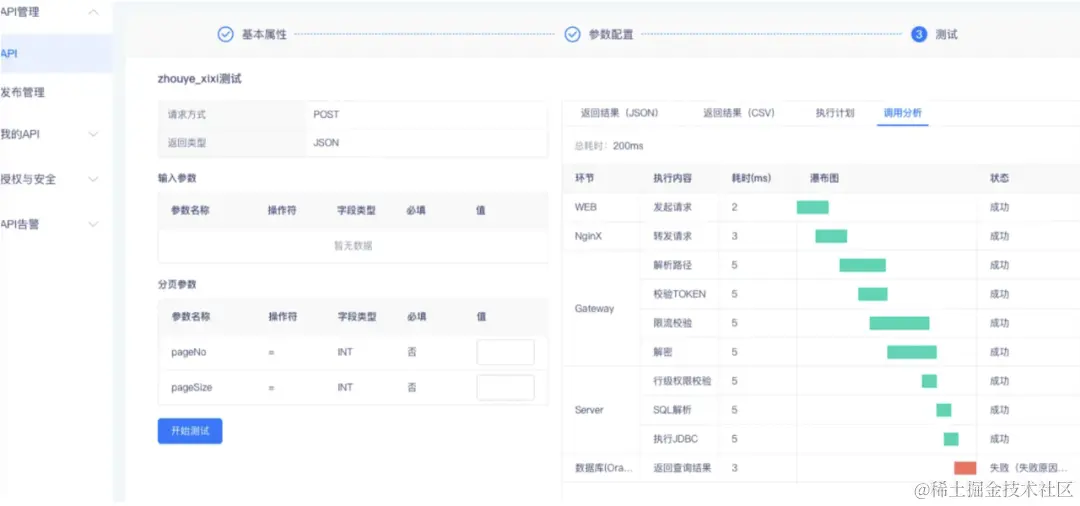Select API item in sidebar
Screen dimensions: 1080x506
point(55,53)
